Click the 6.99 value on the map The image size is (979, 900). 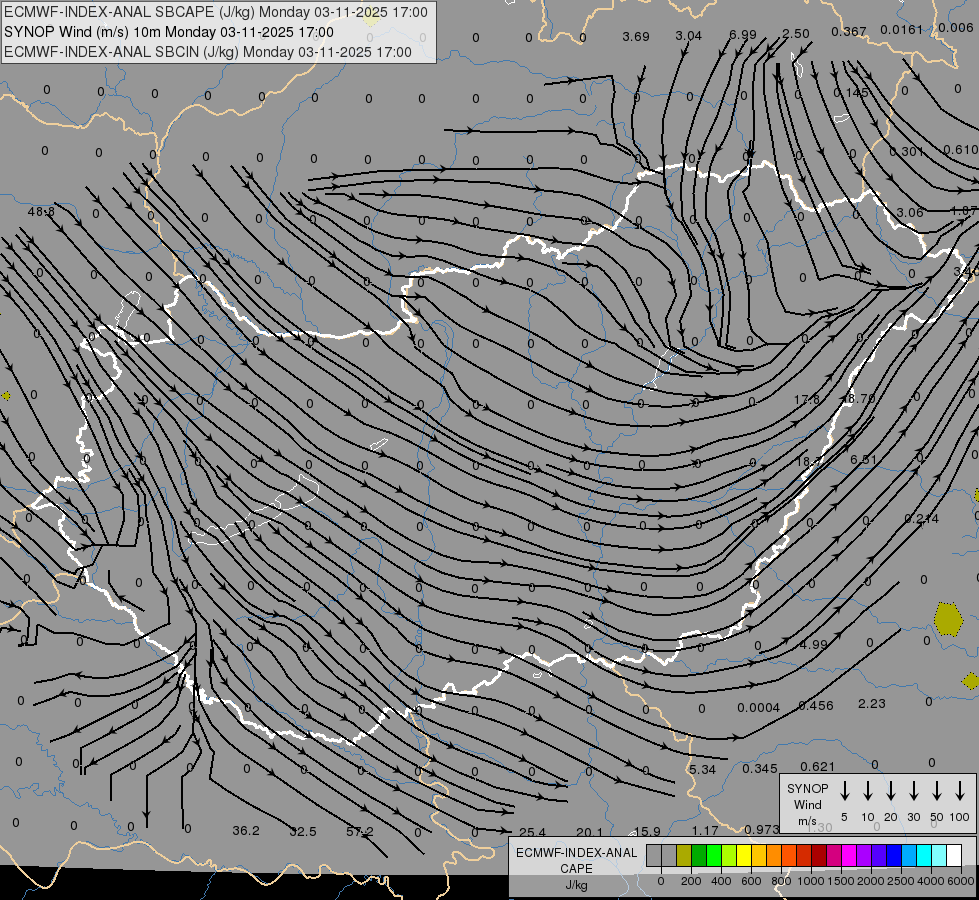tap(743, 35)
